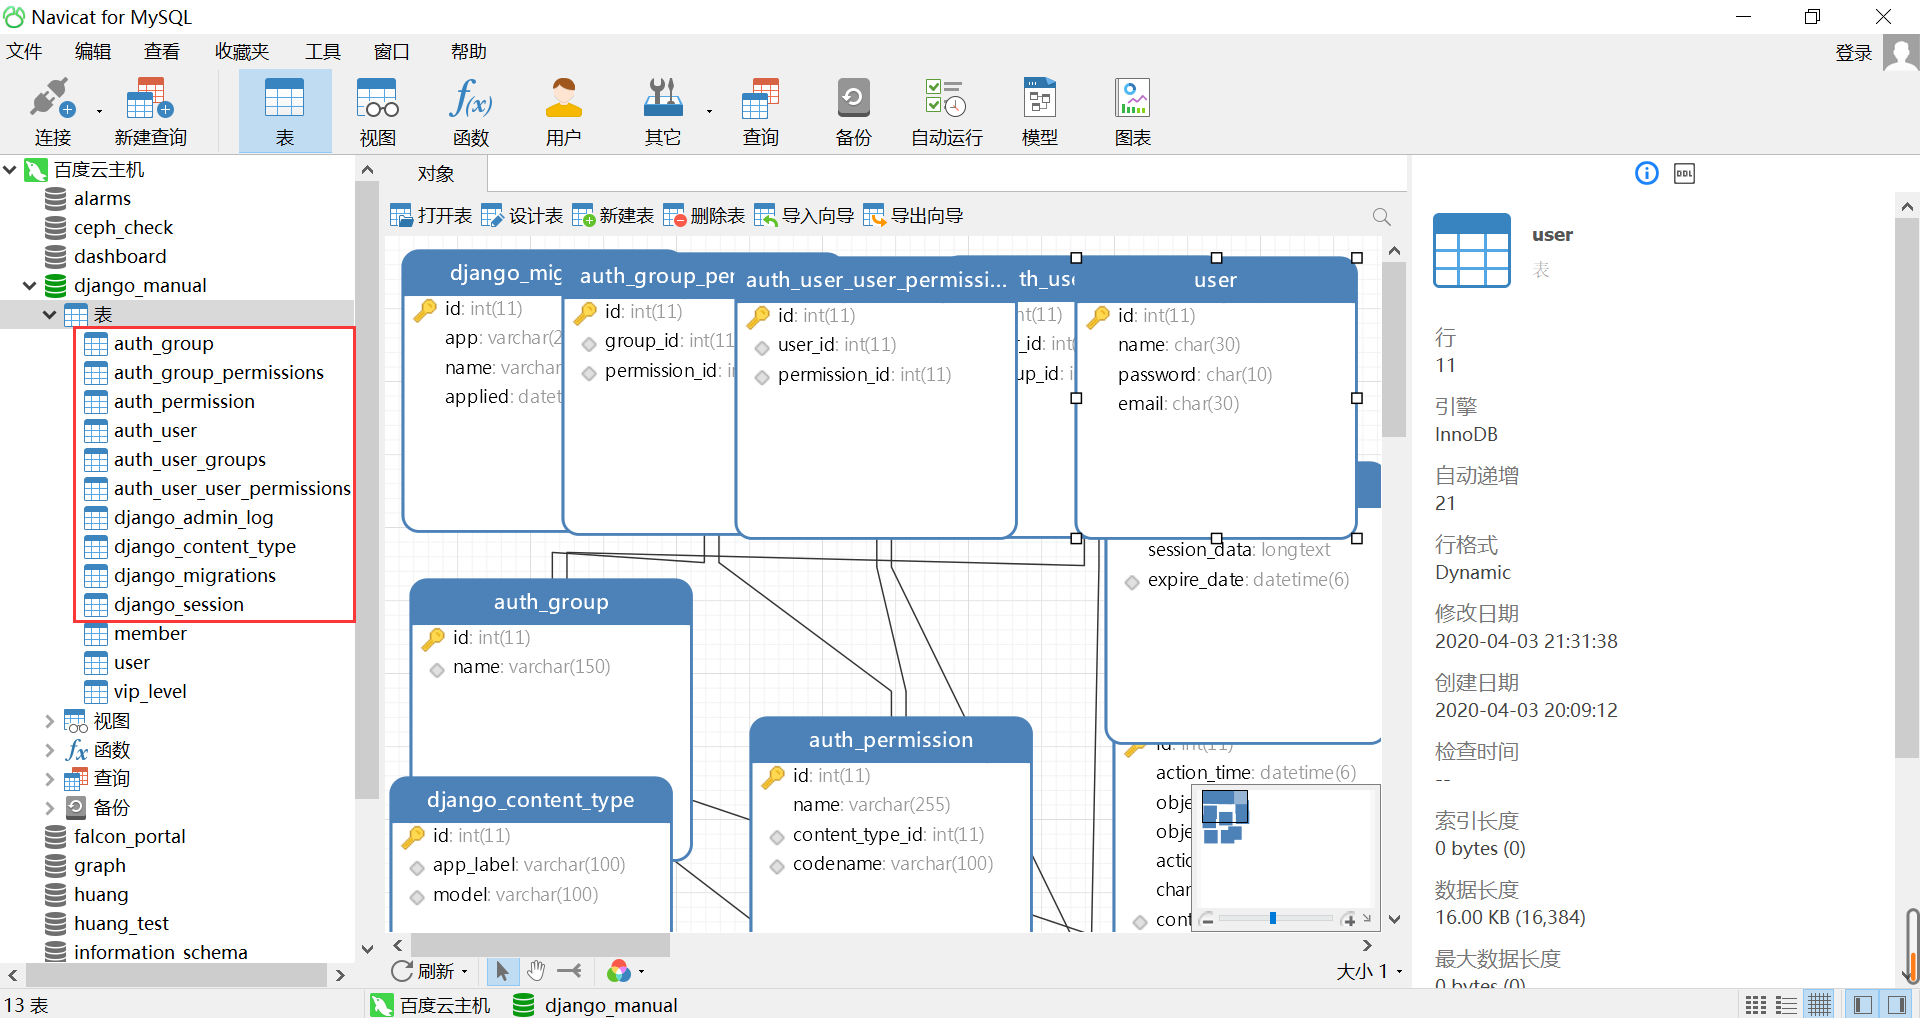Select the pointer tool in the ER toolbar
This screenshot has height=1018, width=1920.
tap(502, 970)
